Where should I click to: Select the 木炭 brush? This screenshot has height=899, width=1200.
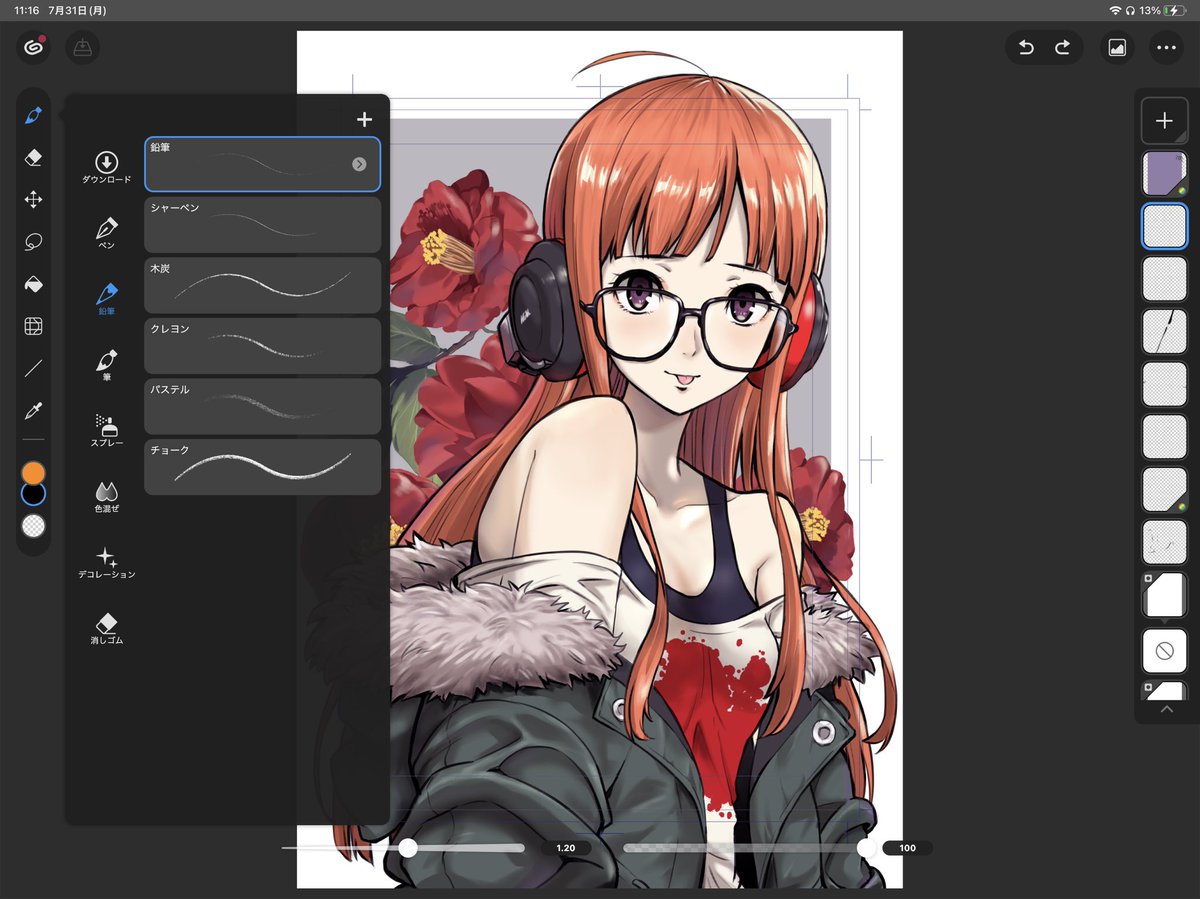262,285
